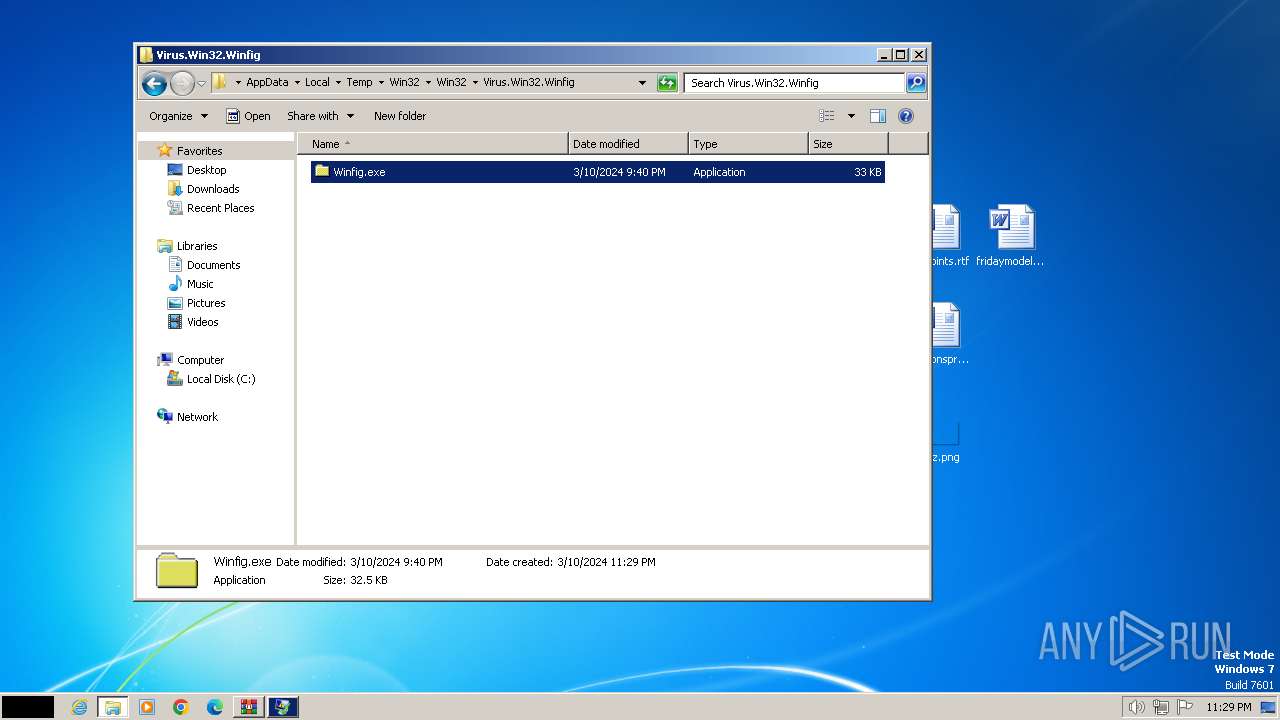Open Desktop in the navigation pane
The image size is (1280, 720).
pyautogui.click(x=206, y=170)
